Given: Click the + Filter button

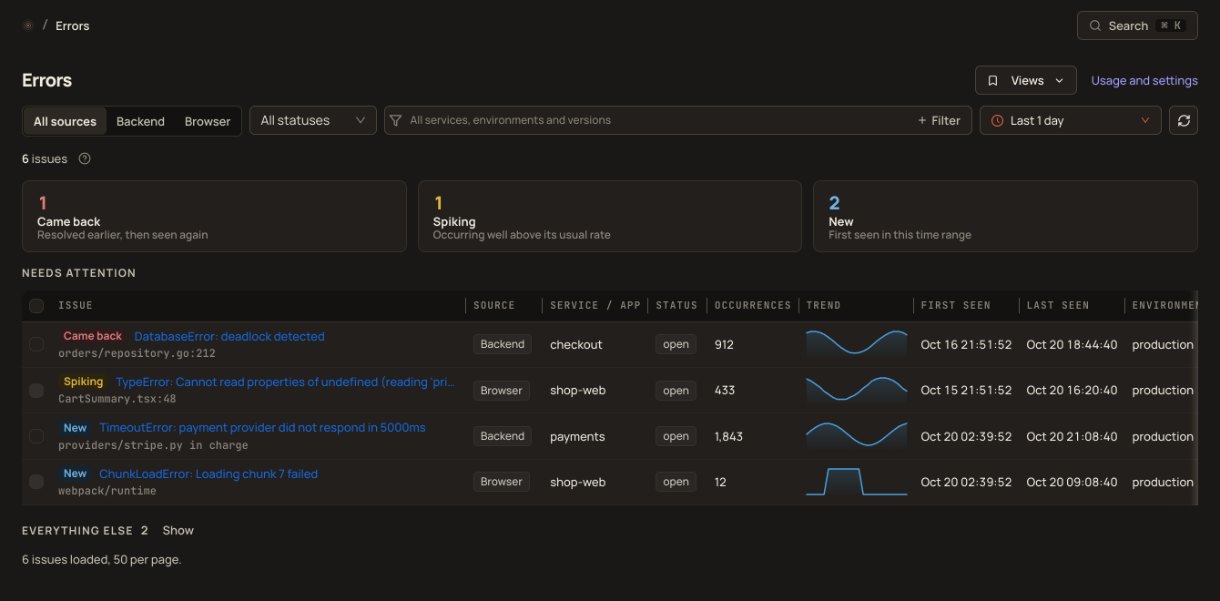Looking at the screenshot, I should tap(939, 120).
